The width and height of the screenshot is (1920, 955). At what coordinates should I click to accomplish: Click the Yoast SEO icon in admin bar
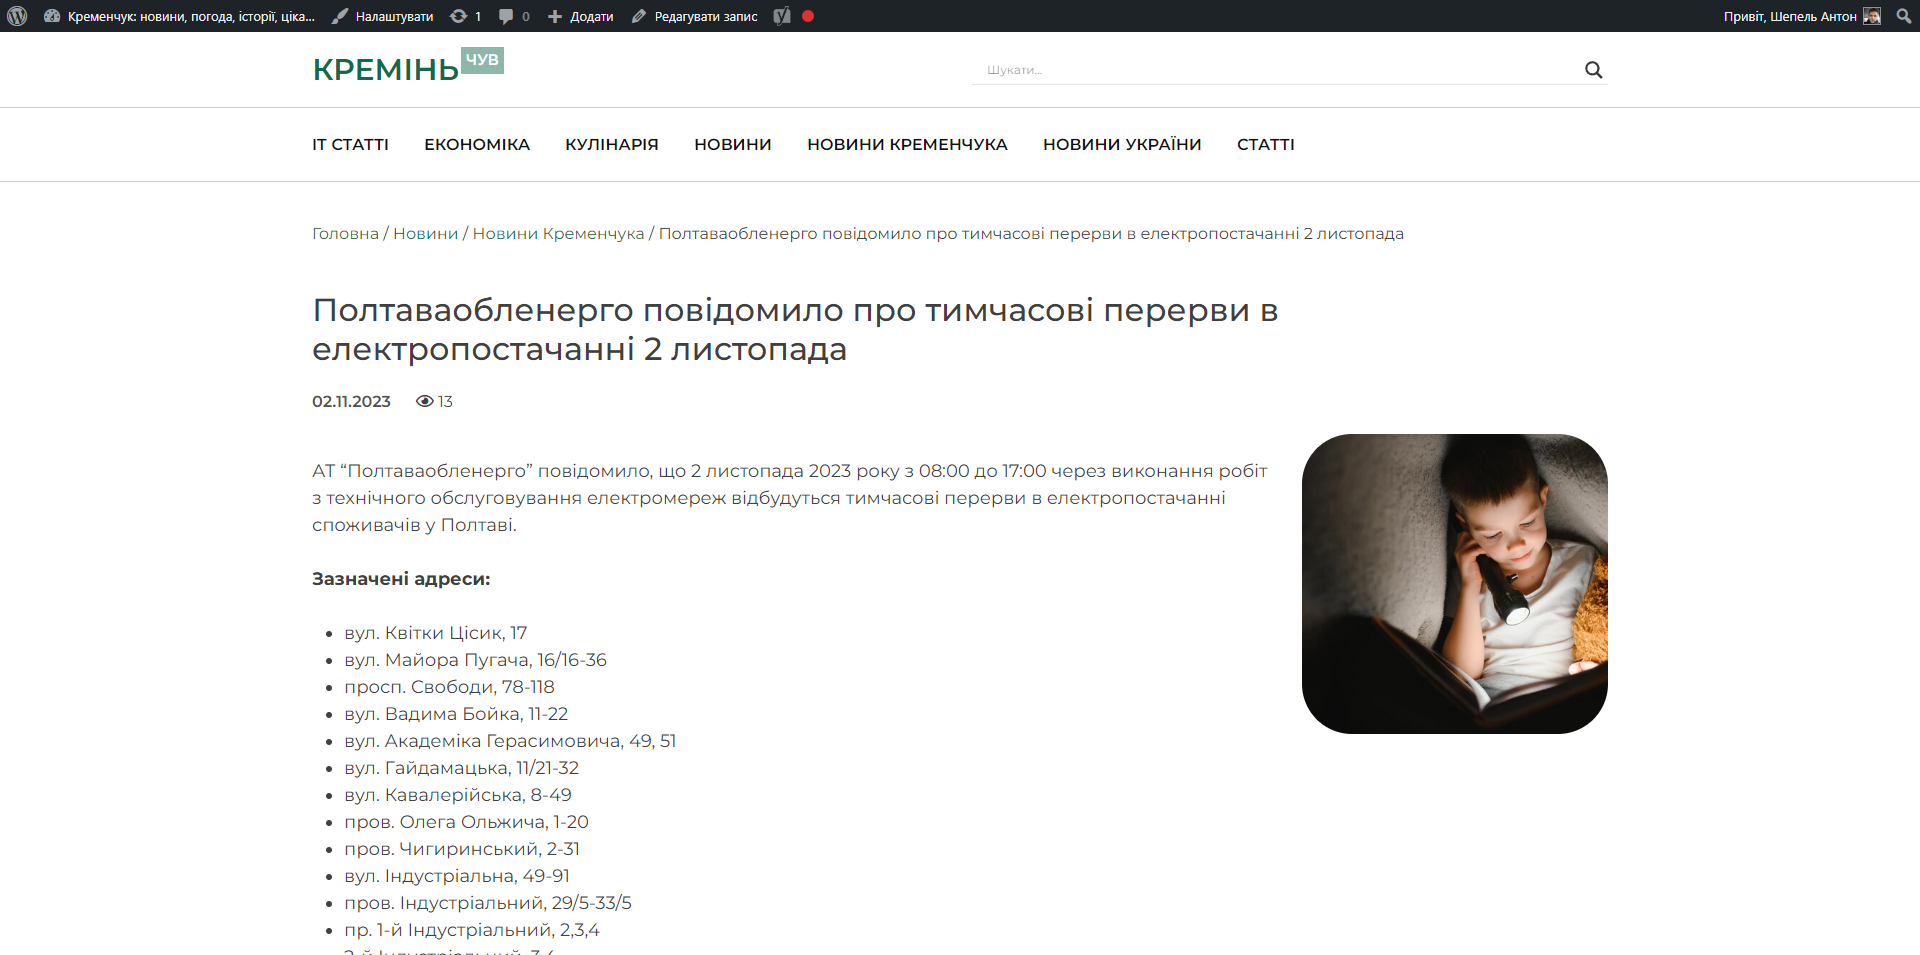781,16
